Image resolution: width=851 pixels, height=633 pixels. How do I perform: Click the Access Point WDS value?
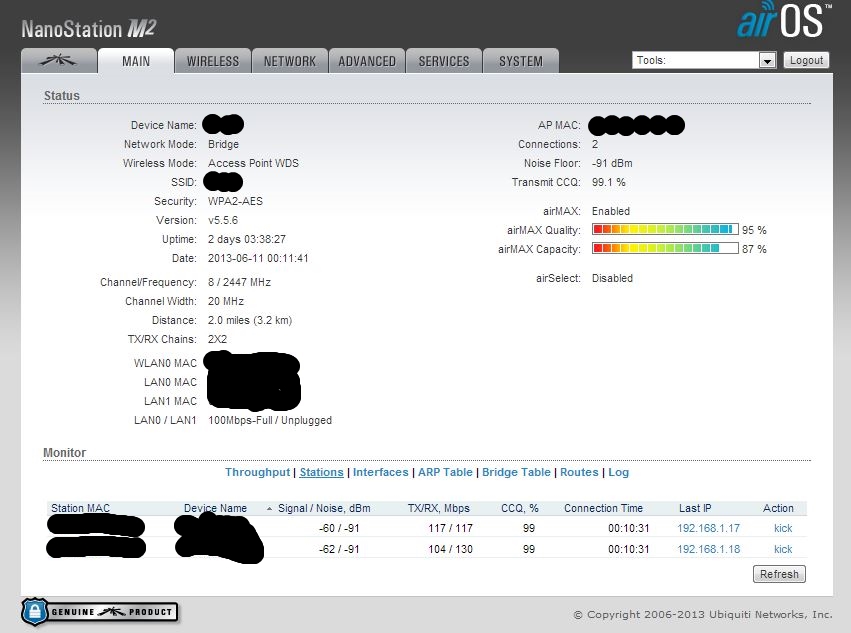click(x=253, y=163)
